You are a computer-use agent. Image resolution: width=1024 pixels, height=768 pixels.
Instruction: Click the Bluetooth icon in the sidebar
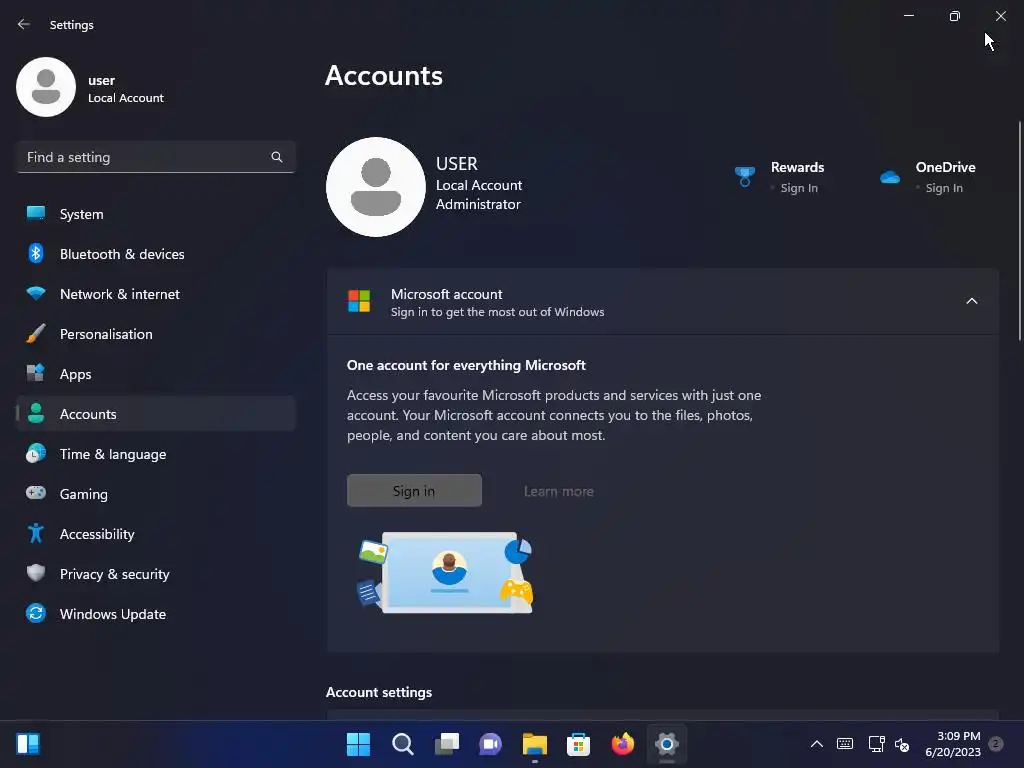tap(35, 253)
